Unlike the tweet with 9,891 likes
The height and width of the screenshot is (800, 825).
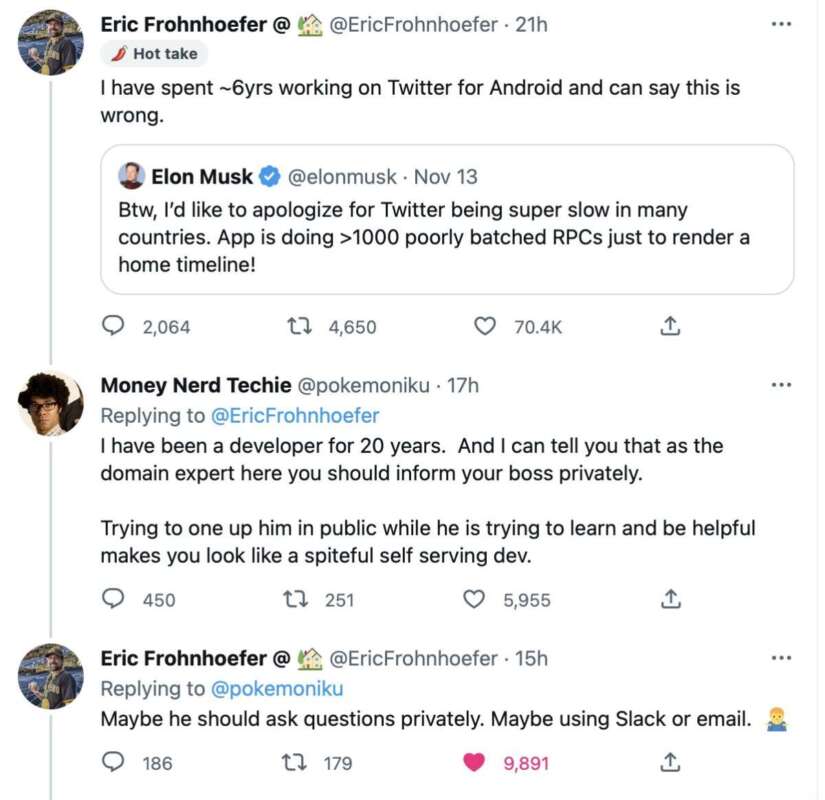click(476, 762)
